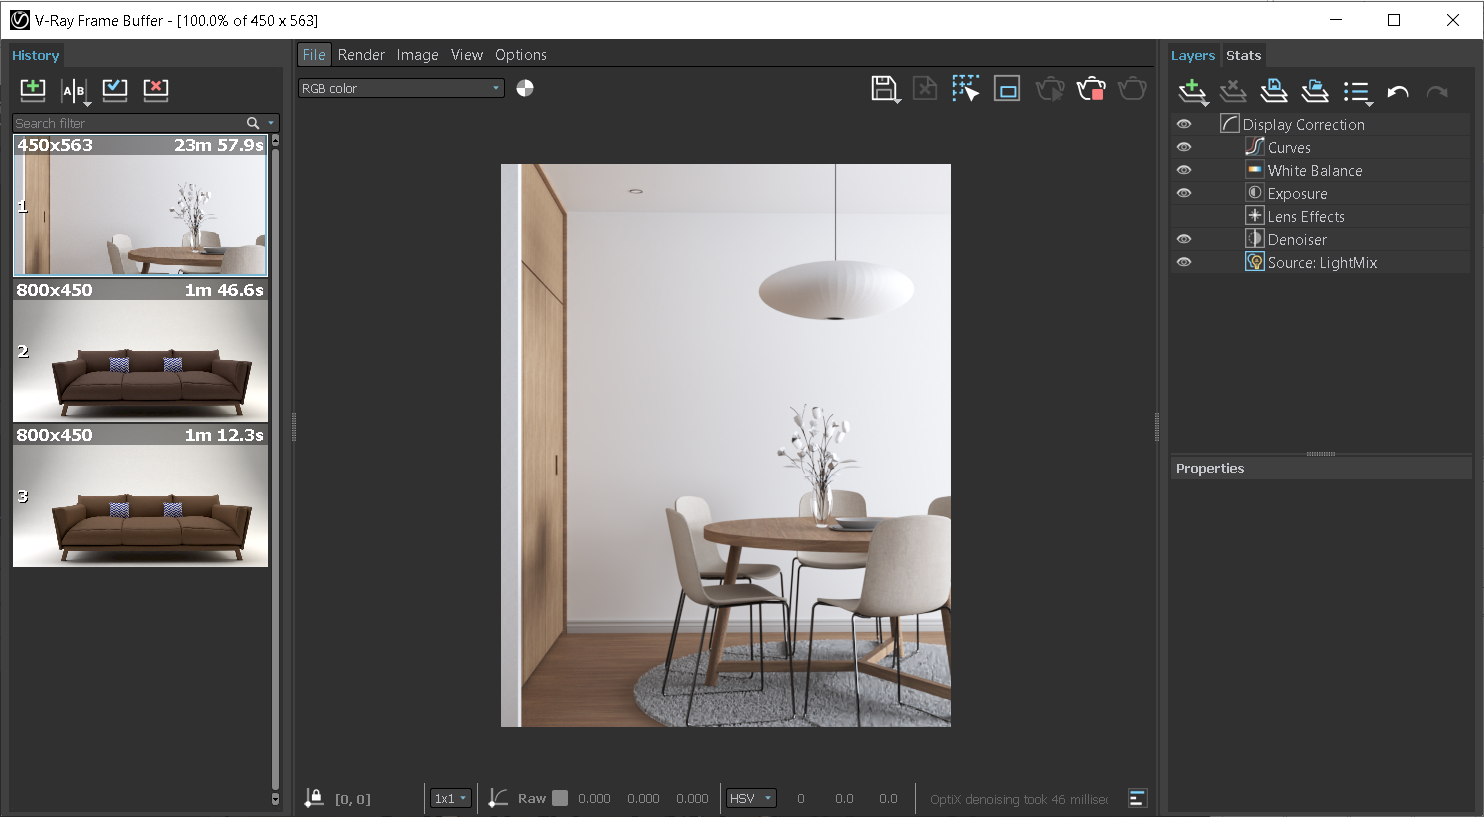Select the second sofa history thumbnail

click(x=140, y=505)
